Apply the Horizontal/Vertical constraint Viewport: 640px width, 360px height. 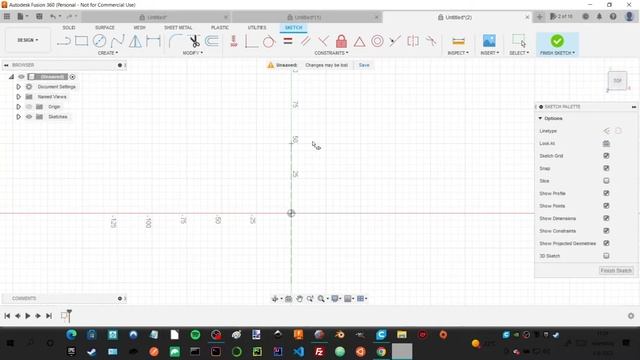pyautogui.click(x=233, y=41)
